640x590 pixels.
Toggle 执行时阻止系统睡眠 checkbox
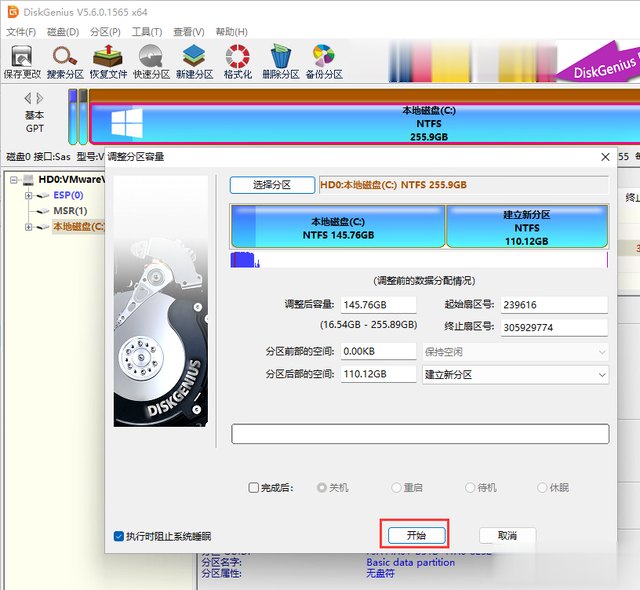118,536
